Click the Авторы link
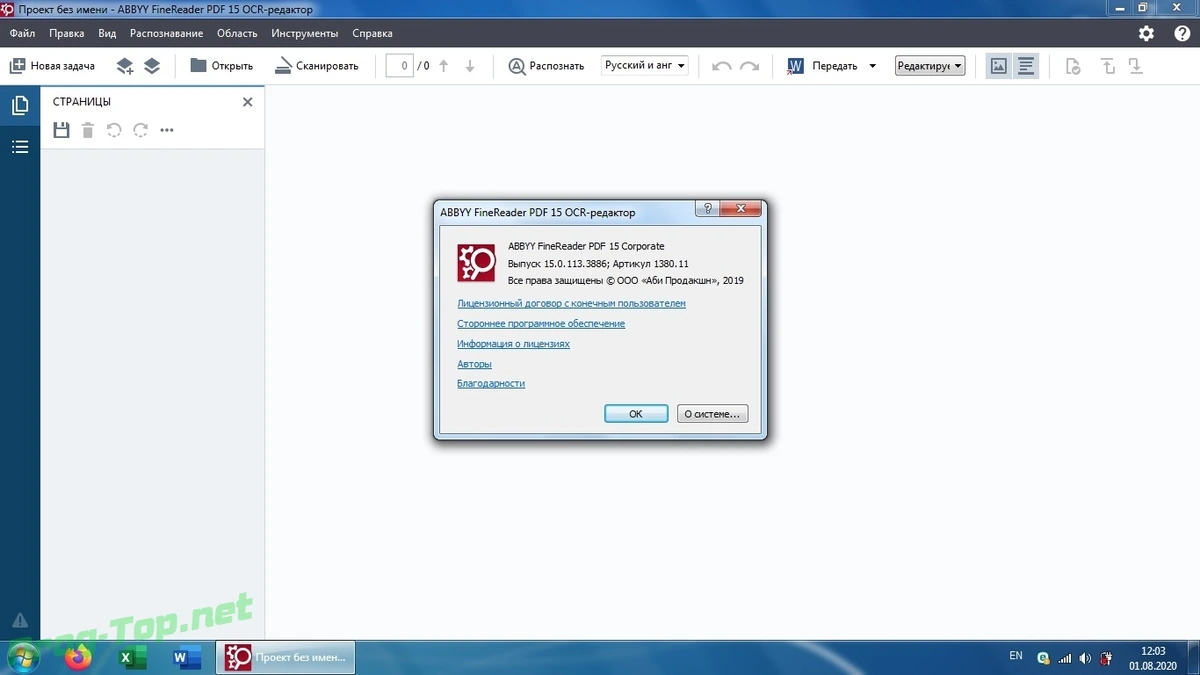This screenshot has height=675, width=1200. coord(474,364)
